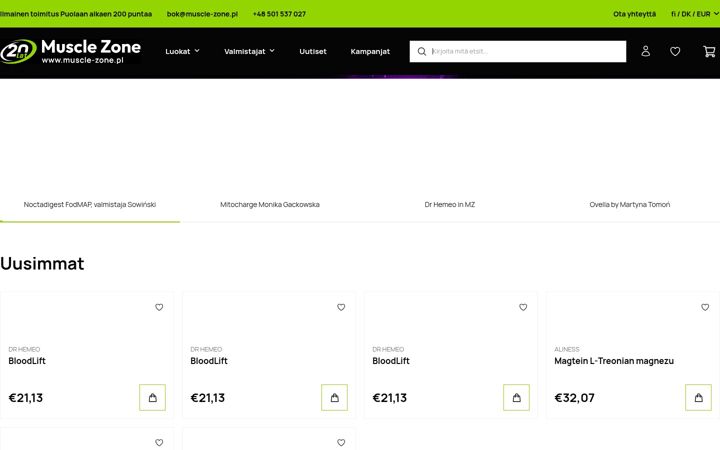Favorite the second BloodLift product
Viewport: 720px width, 450px height.
point(341,307)
